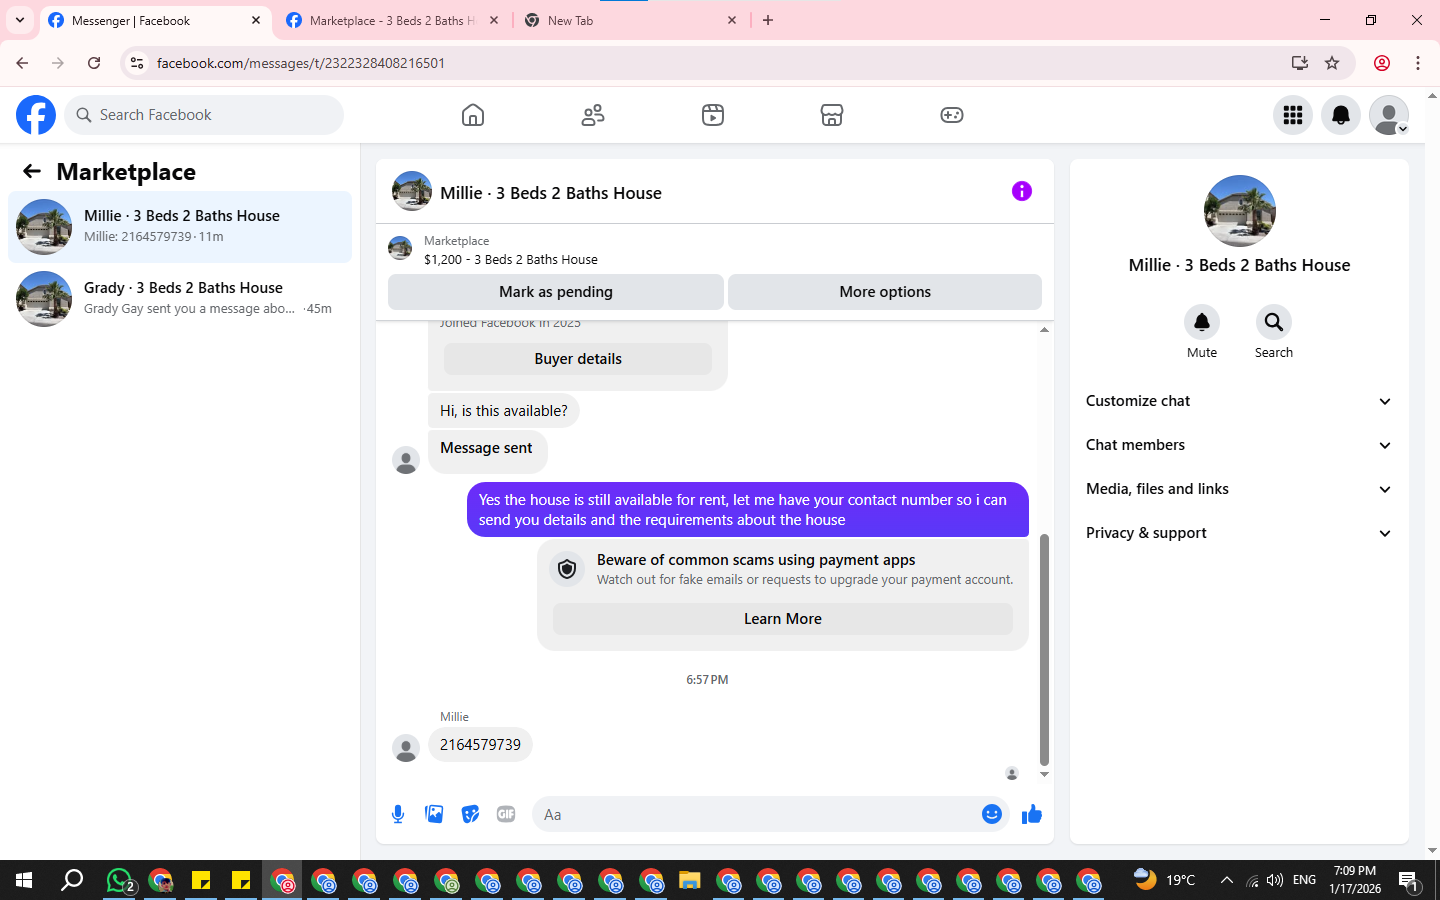Open the Chrome profile icon

coord(1382,63)
